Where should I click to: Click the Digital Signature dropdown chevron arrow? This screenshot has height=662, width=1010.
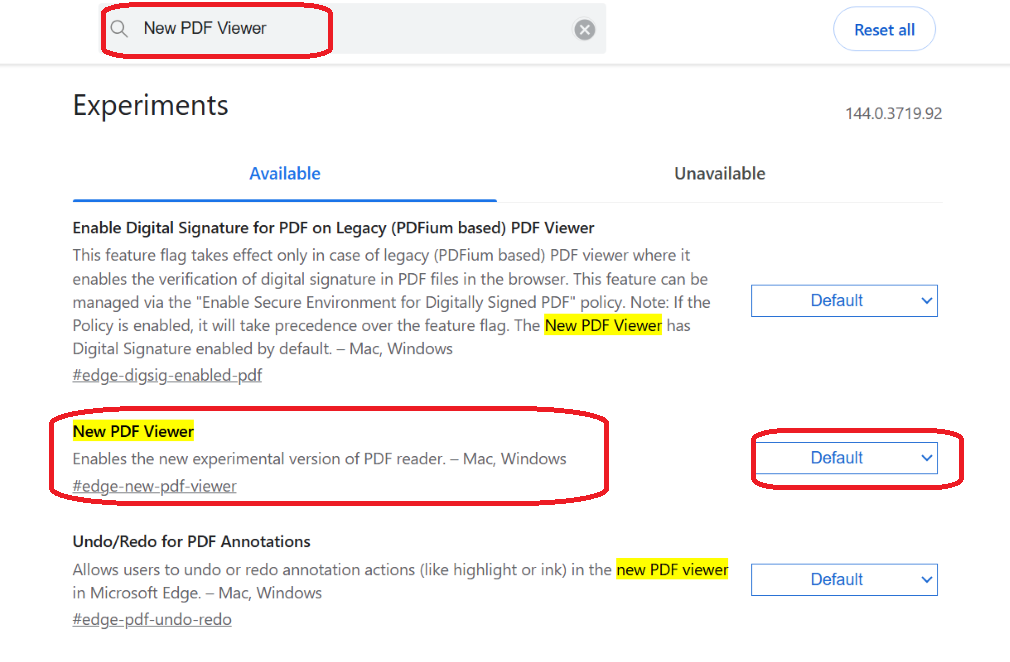pos(926,301)
